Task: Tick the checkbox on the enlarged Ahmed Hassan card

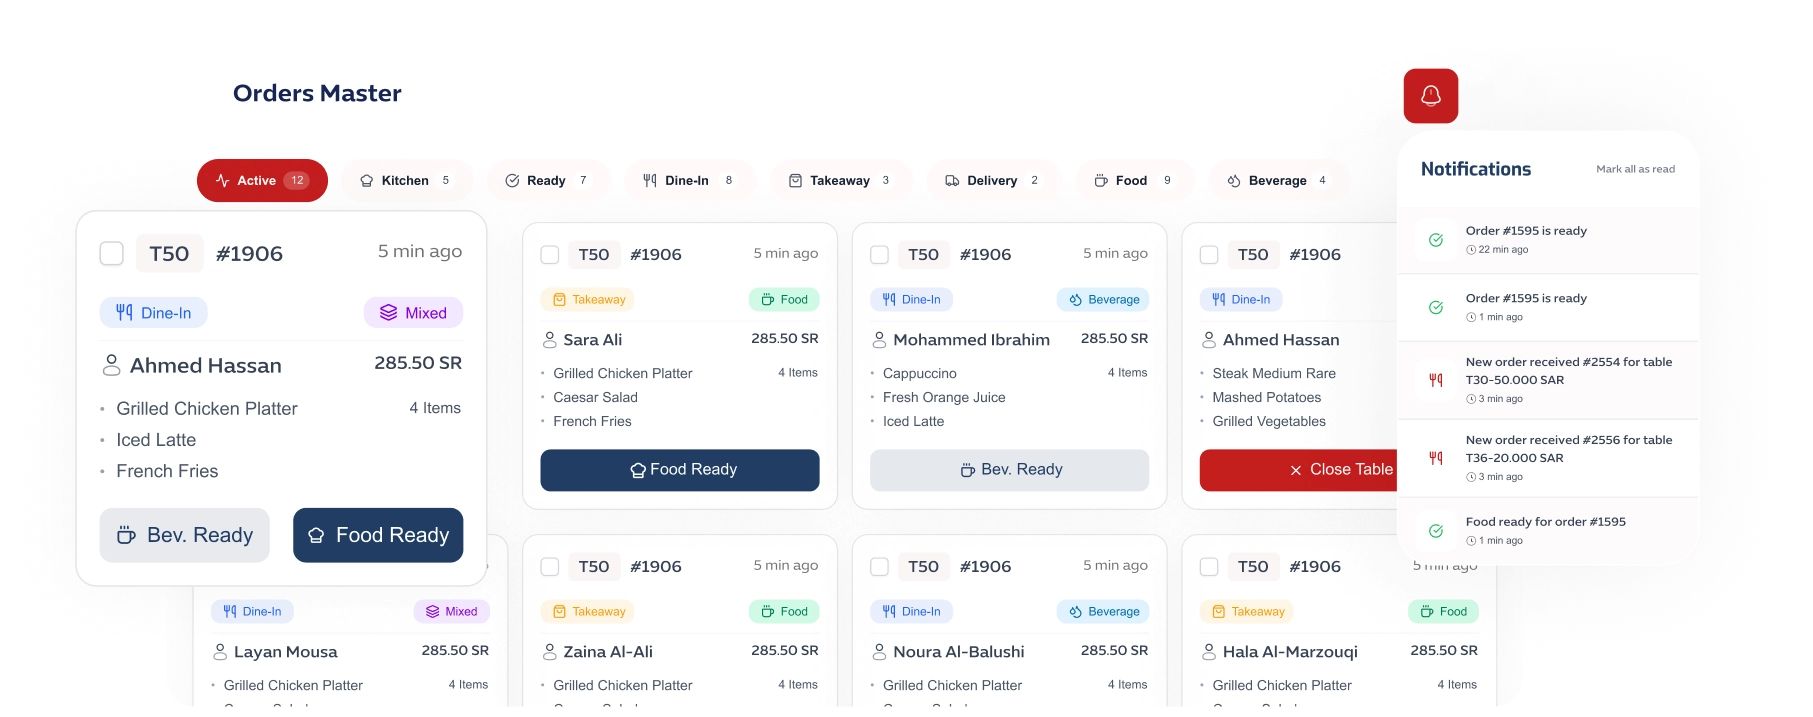Action: tap(112, 254)
